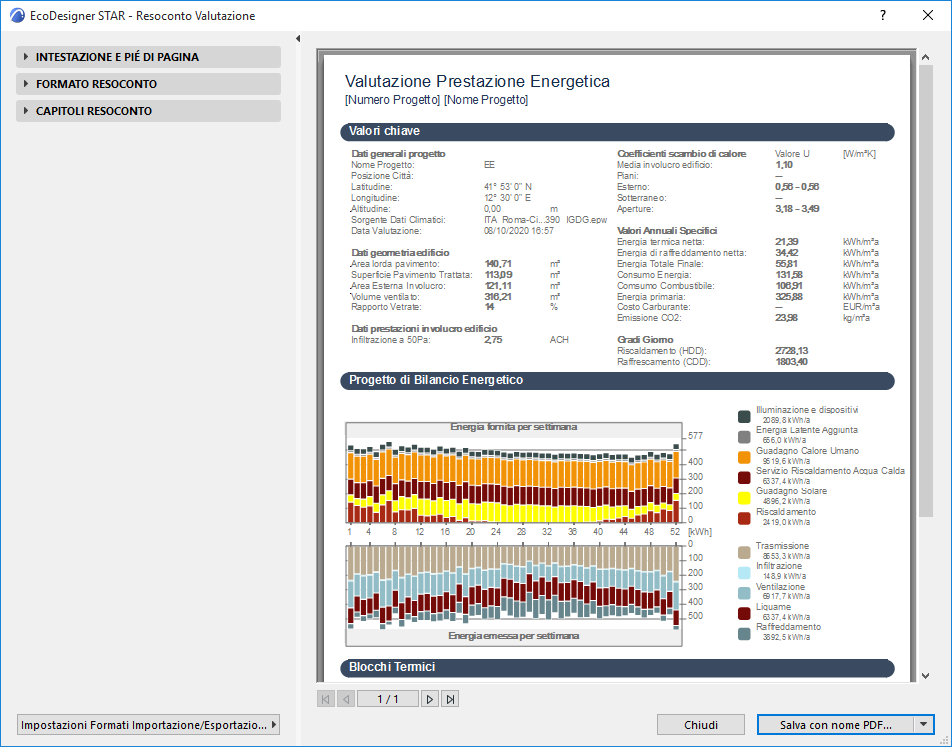Click the Valutazione Prestazione Energetica title
952x747 pixels.
pos(477,81)
